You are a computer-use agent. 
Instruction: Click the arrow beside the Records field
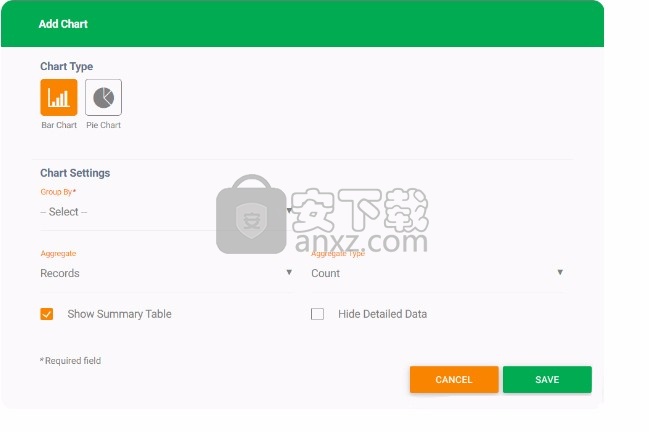[289, 272]
